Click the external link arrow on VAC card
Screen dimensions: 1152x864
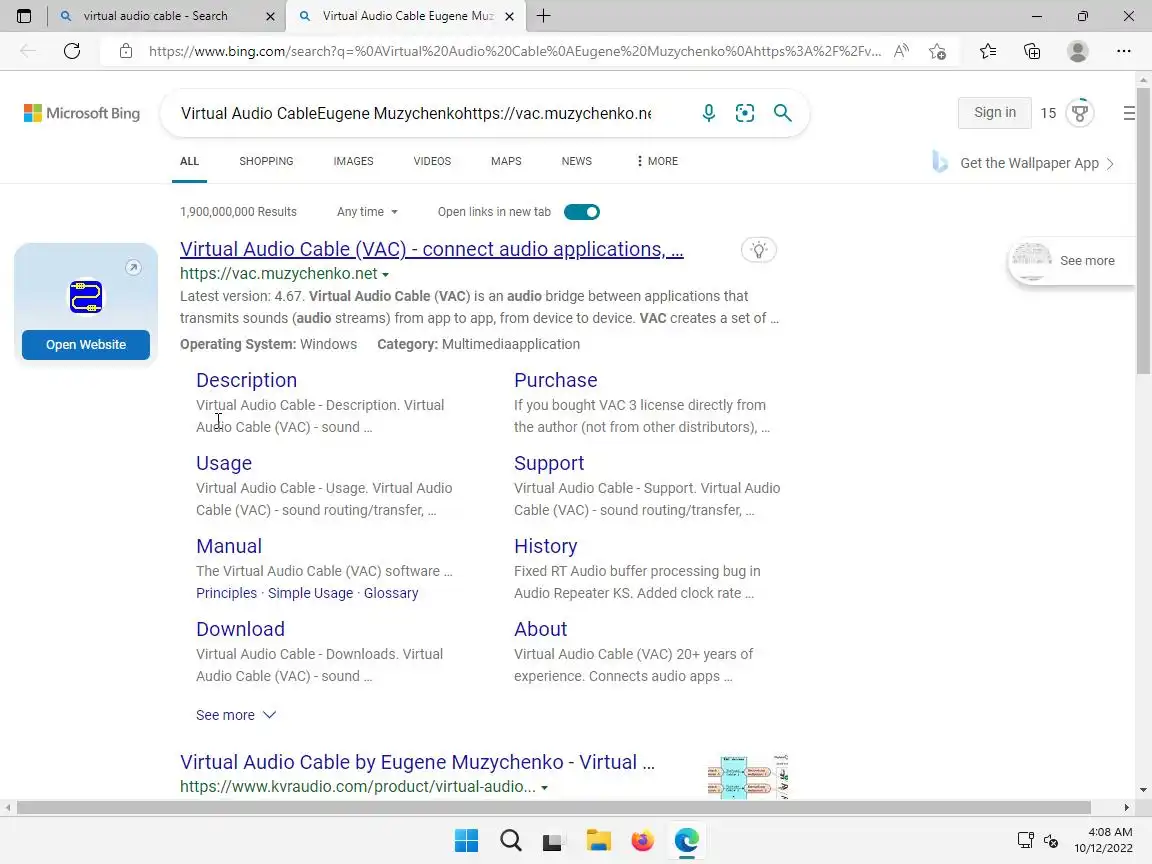[133, 267]
